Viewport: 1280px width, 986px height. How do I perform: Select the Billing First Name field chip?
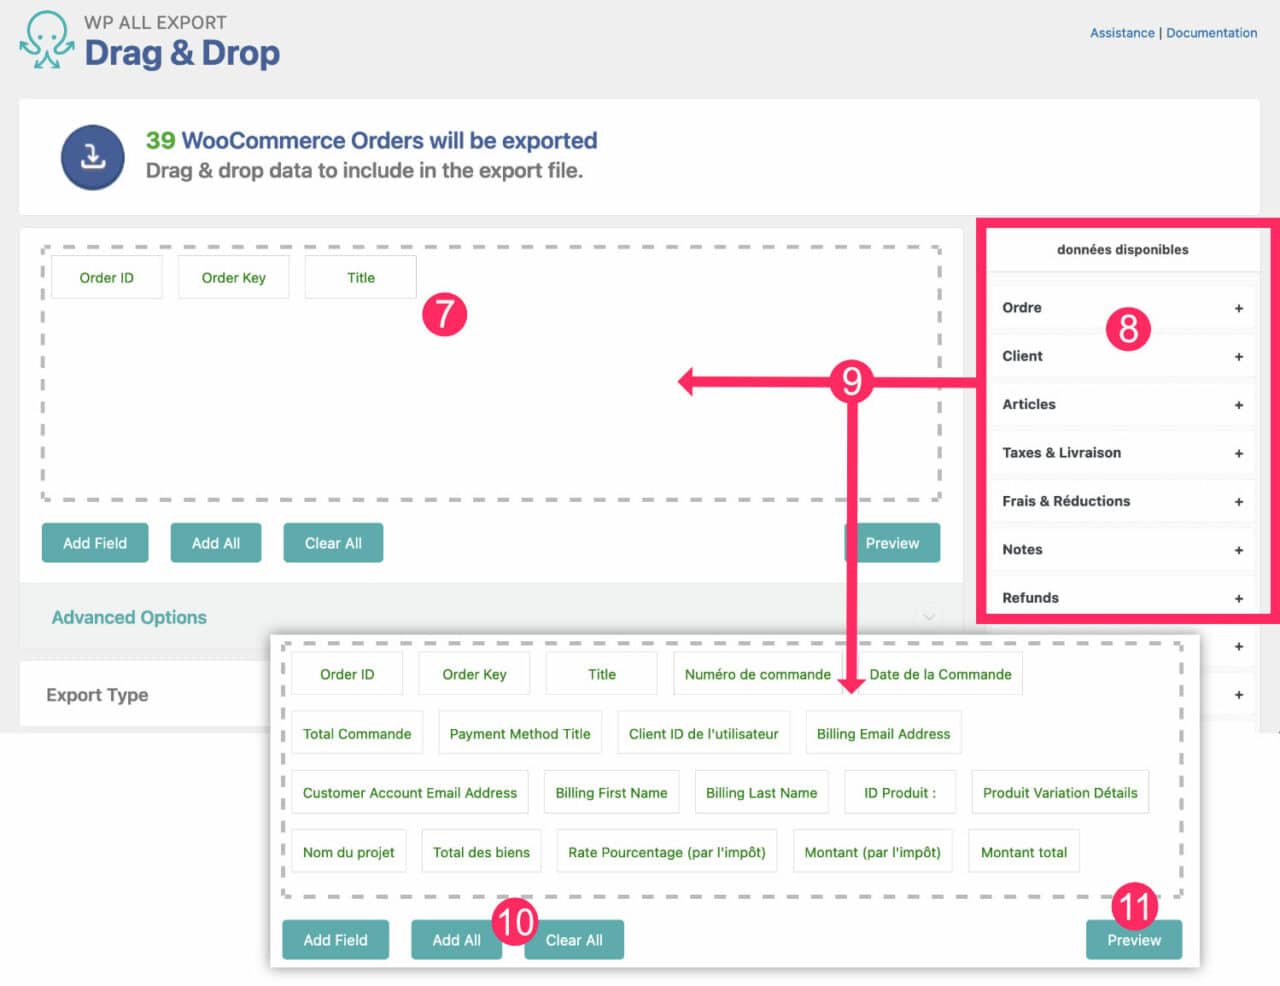tap(611, 792)
